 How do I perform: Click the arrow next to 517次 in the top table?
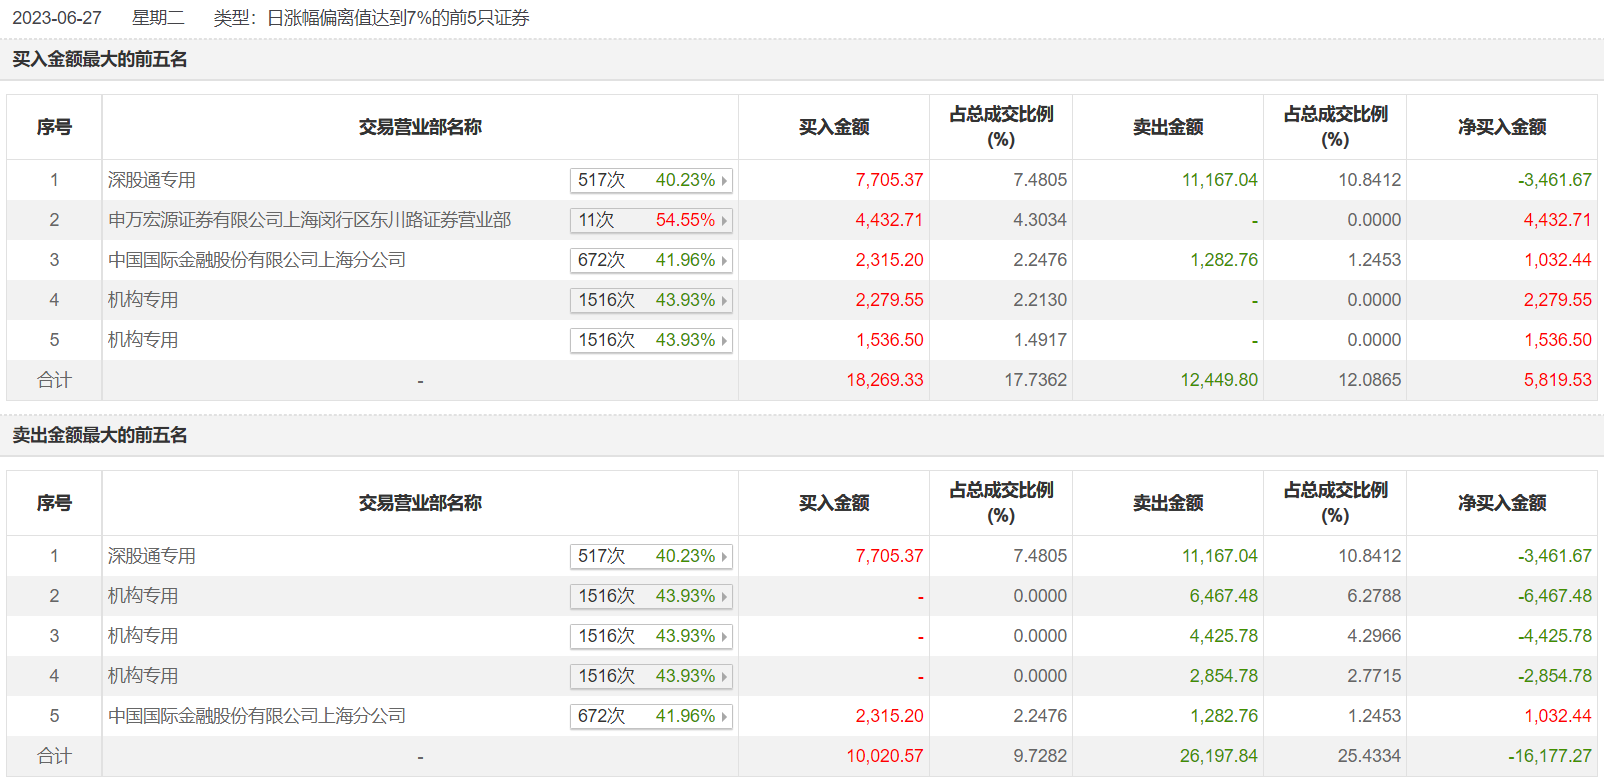pos(724,180)
